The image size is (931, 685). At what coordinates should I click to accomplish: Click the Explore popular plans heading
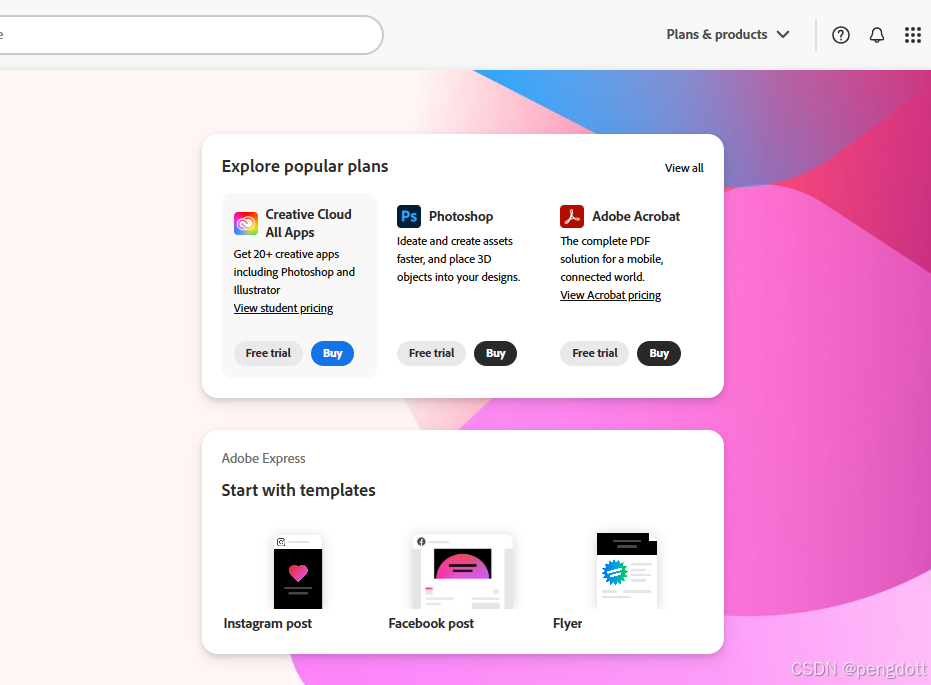pyautogui.click(x=305, y=166)
